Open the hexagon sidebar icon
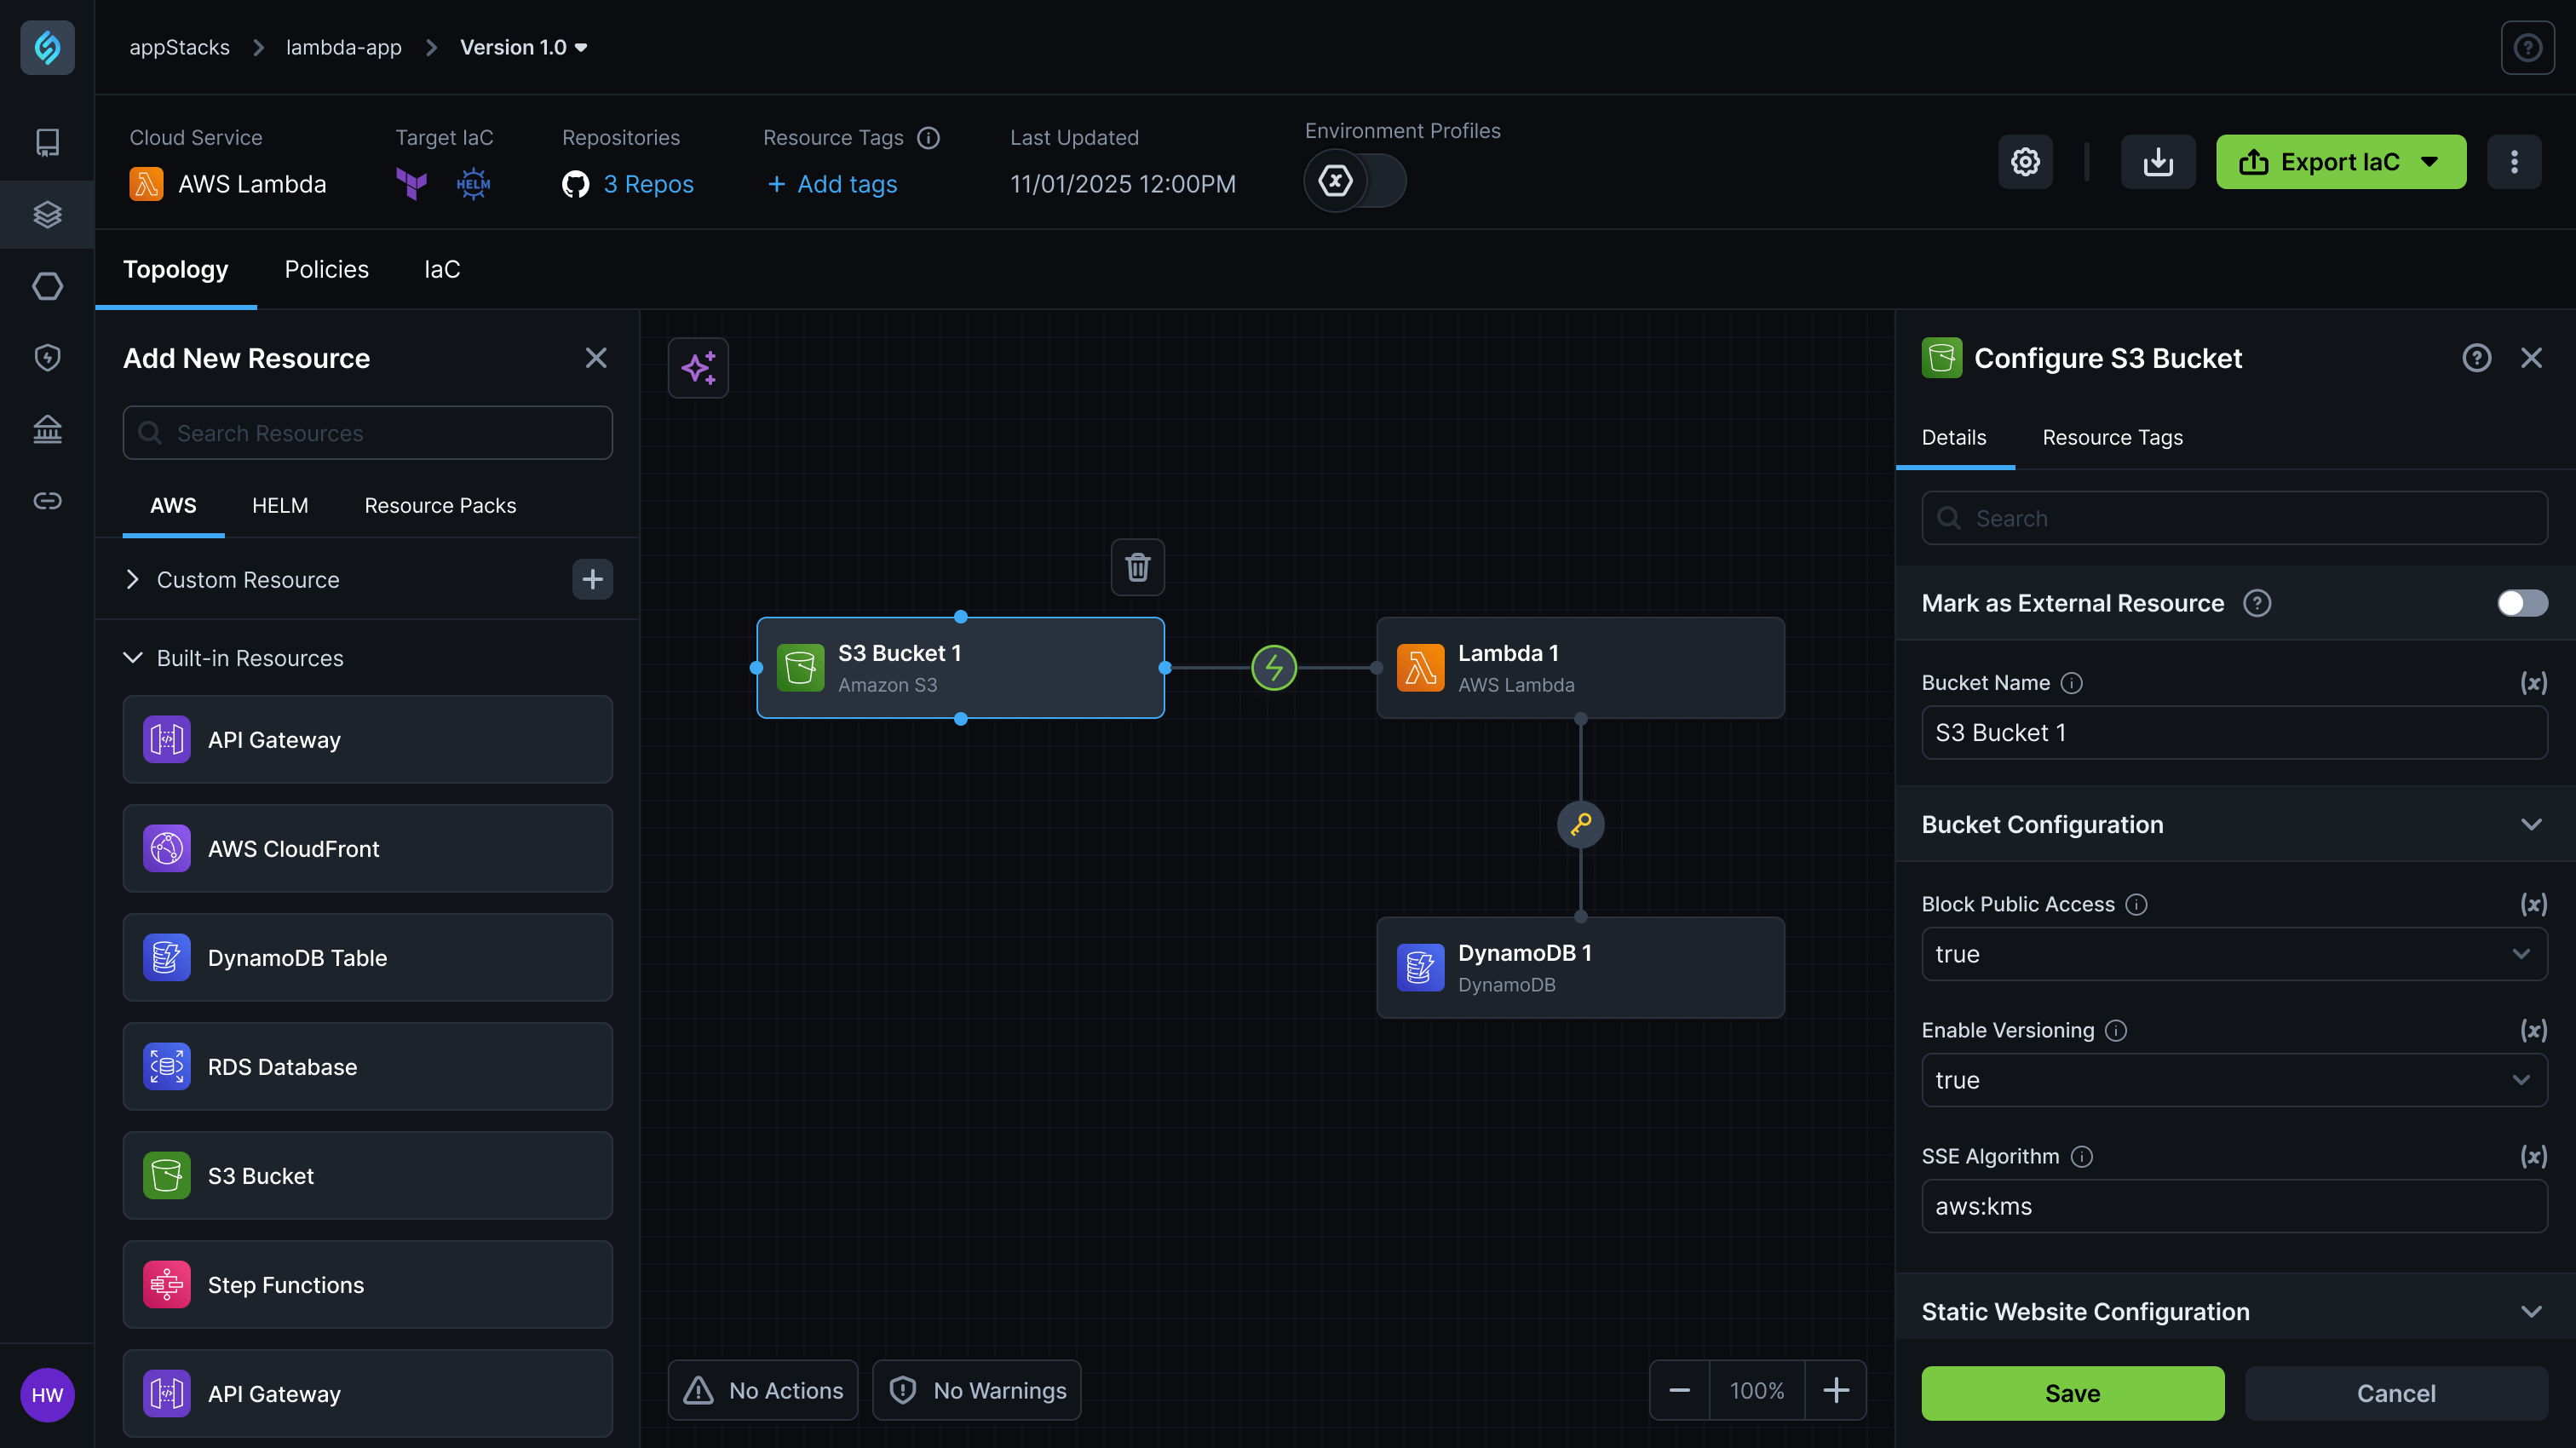Screen dimensions: 2576x1448 coord(47,286)
